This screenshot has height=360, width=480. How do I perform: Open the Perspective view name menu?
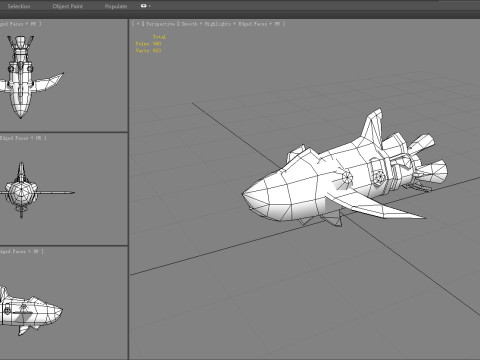click(x=160, y=24)
